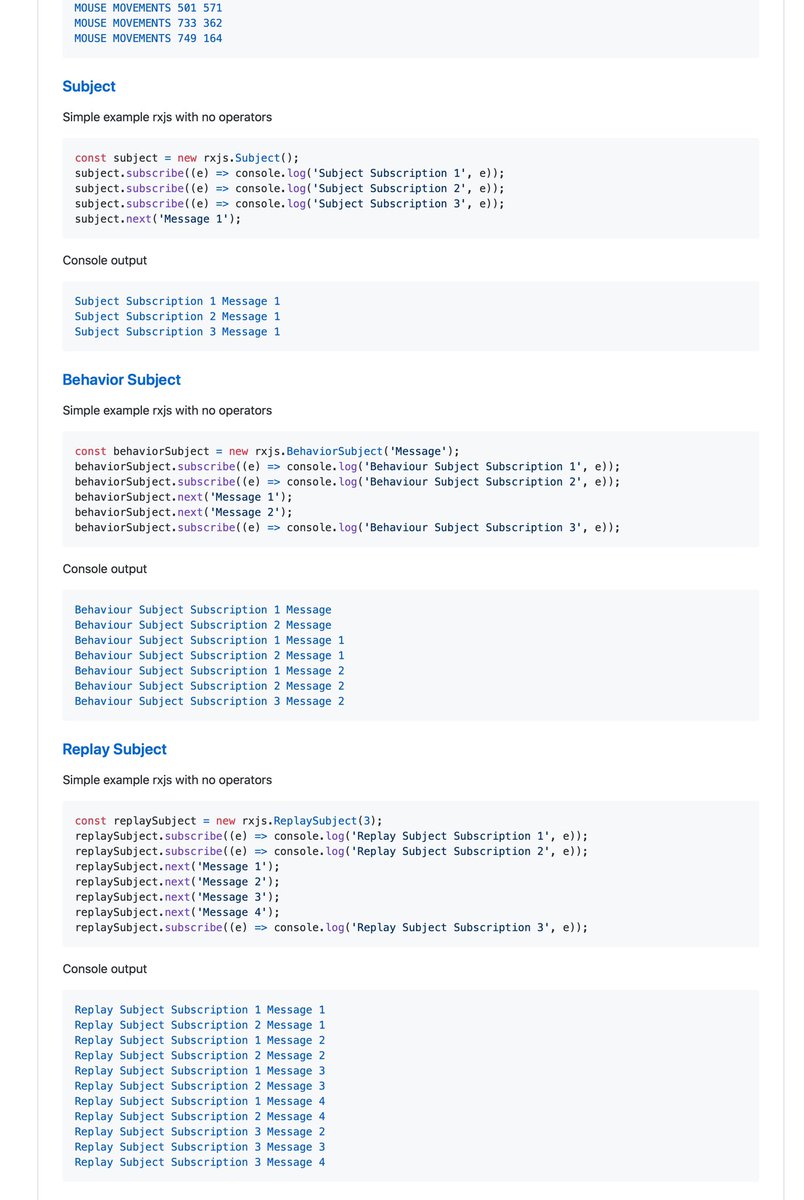Click the 'Behaviour Subject Subscription 1 Message 2' output line
The height and width of the screenshot is (1200, 804).
(210, 670)
